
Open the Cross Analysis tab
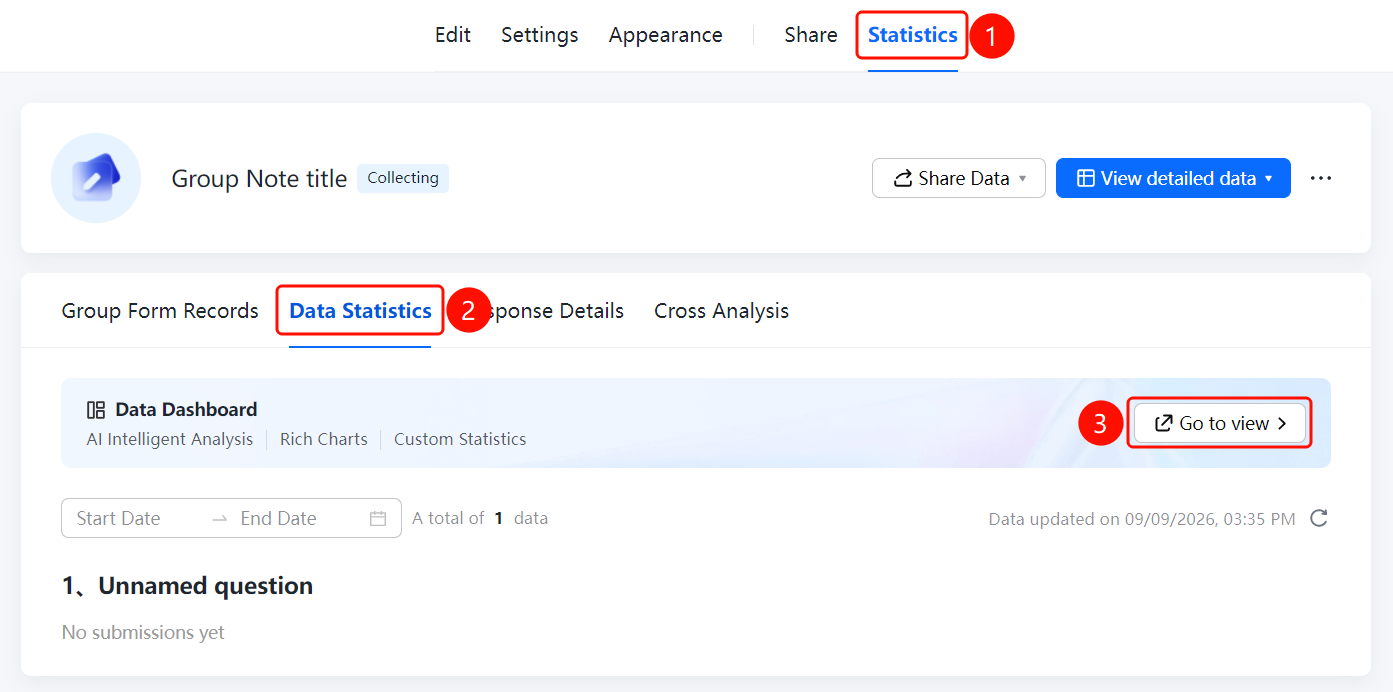pyautogui.click(x=721, y=311)
